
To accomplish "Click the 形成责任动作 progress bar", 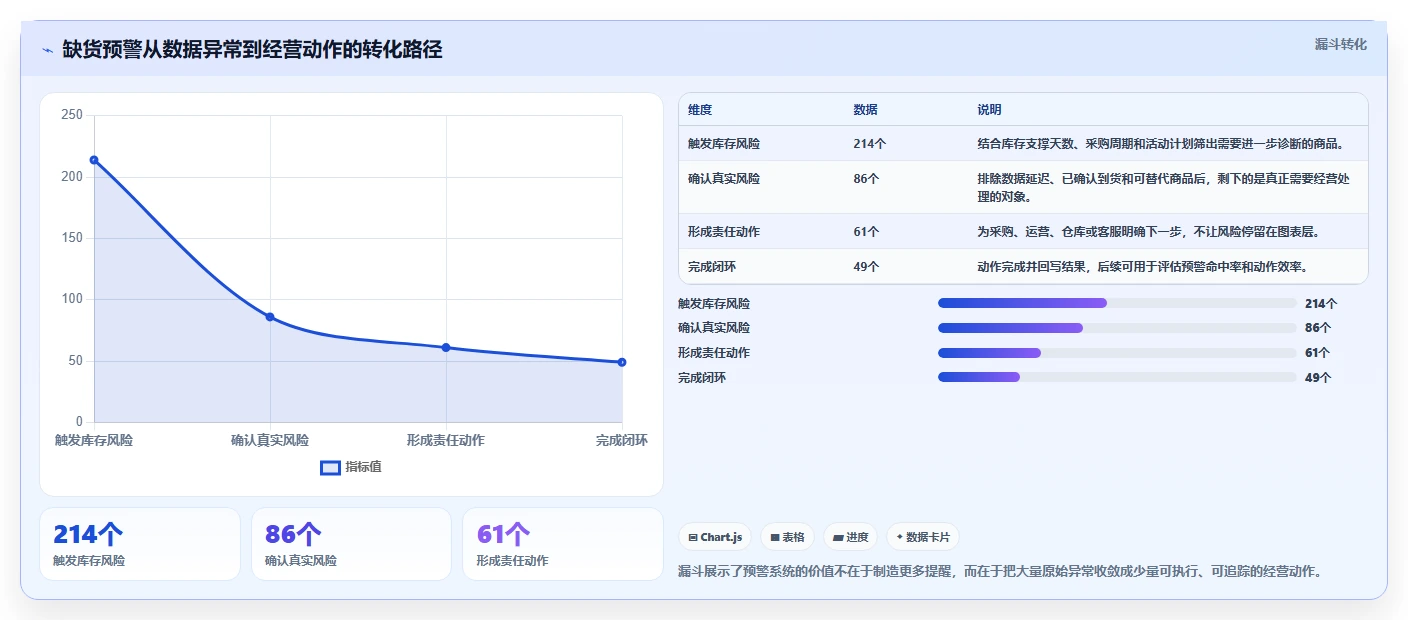I will tap(1117, 353).
